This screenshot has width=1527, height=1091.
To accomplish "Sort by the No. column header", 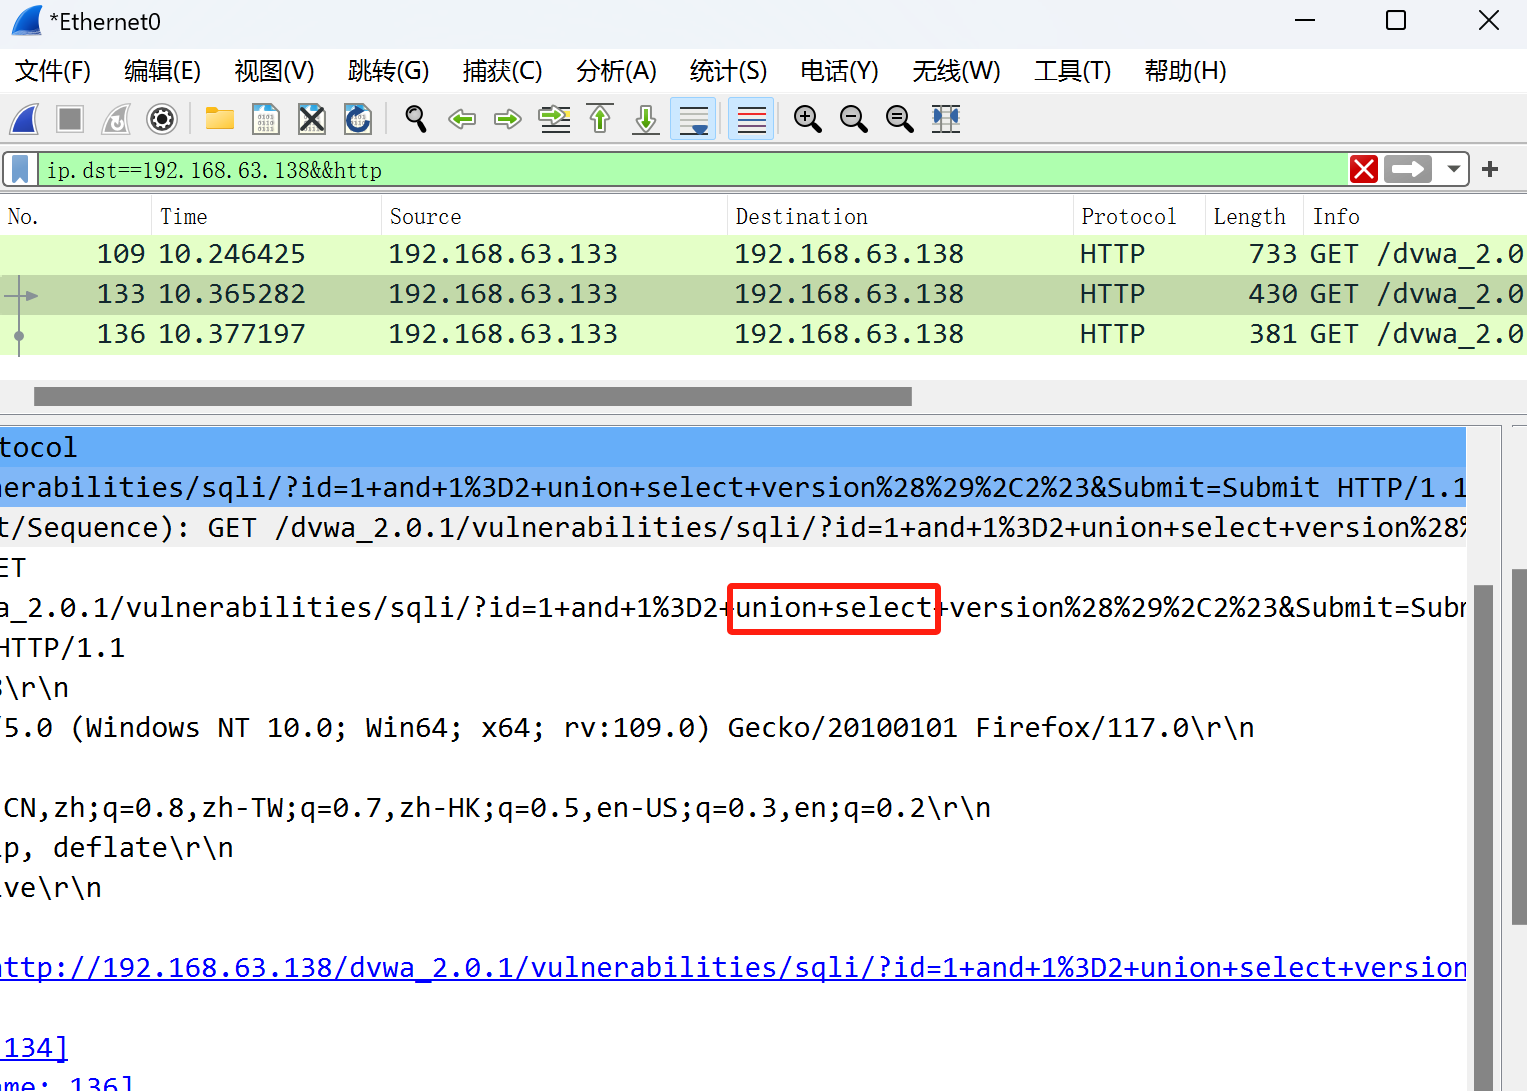I will 76,216.
